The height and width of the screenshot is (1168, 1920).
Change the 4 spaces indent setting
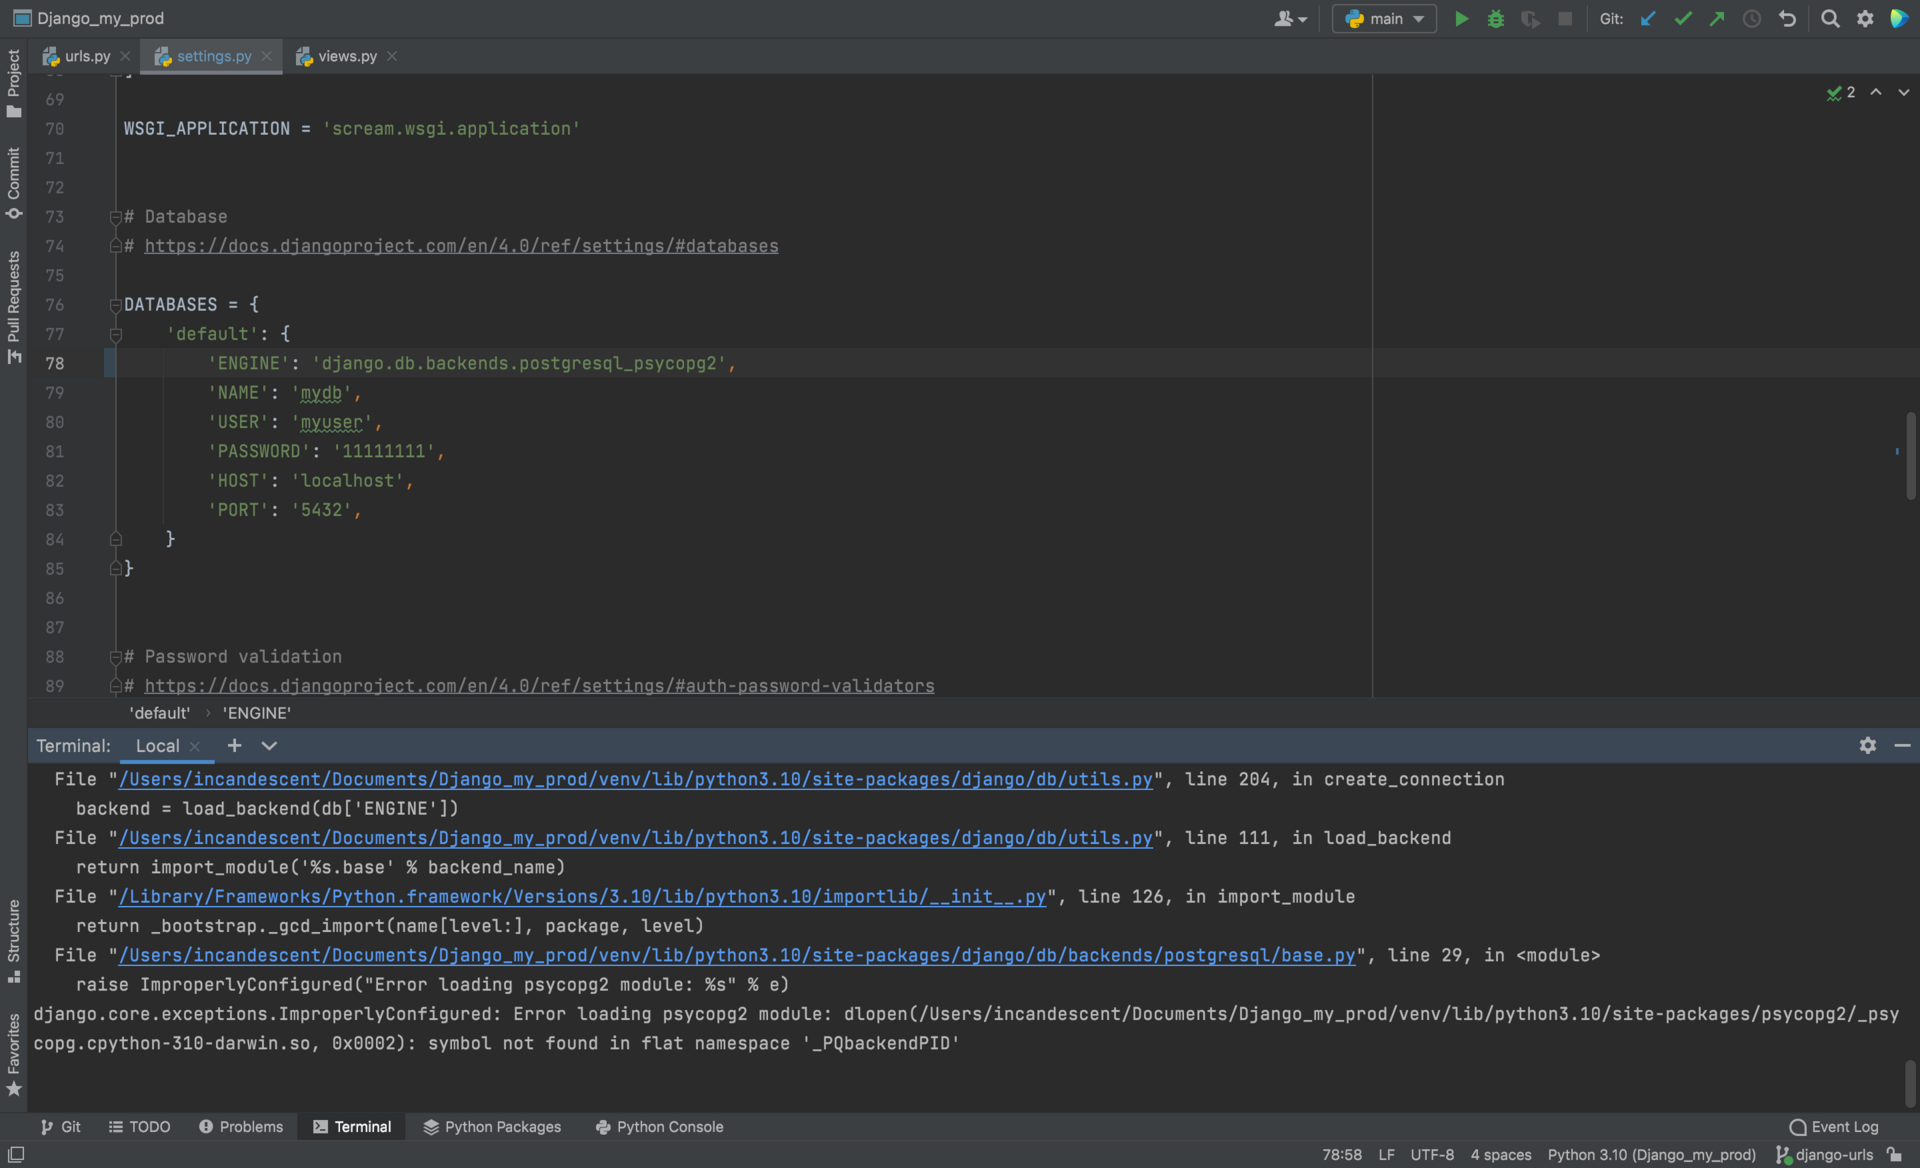pos(1501,1155)
